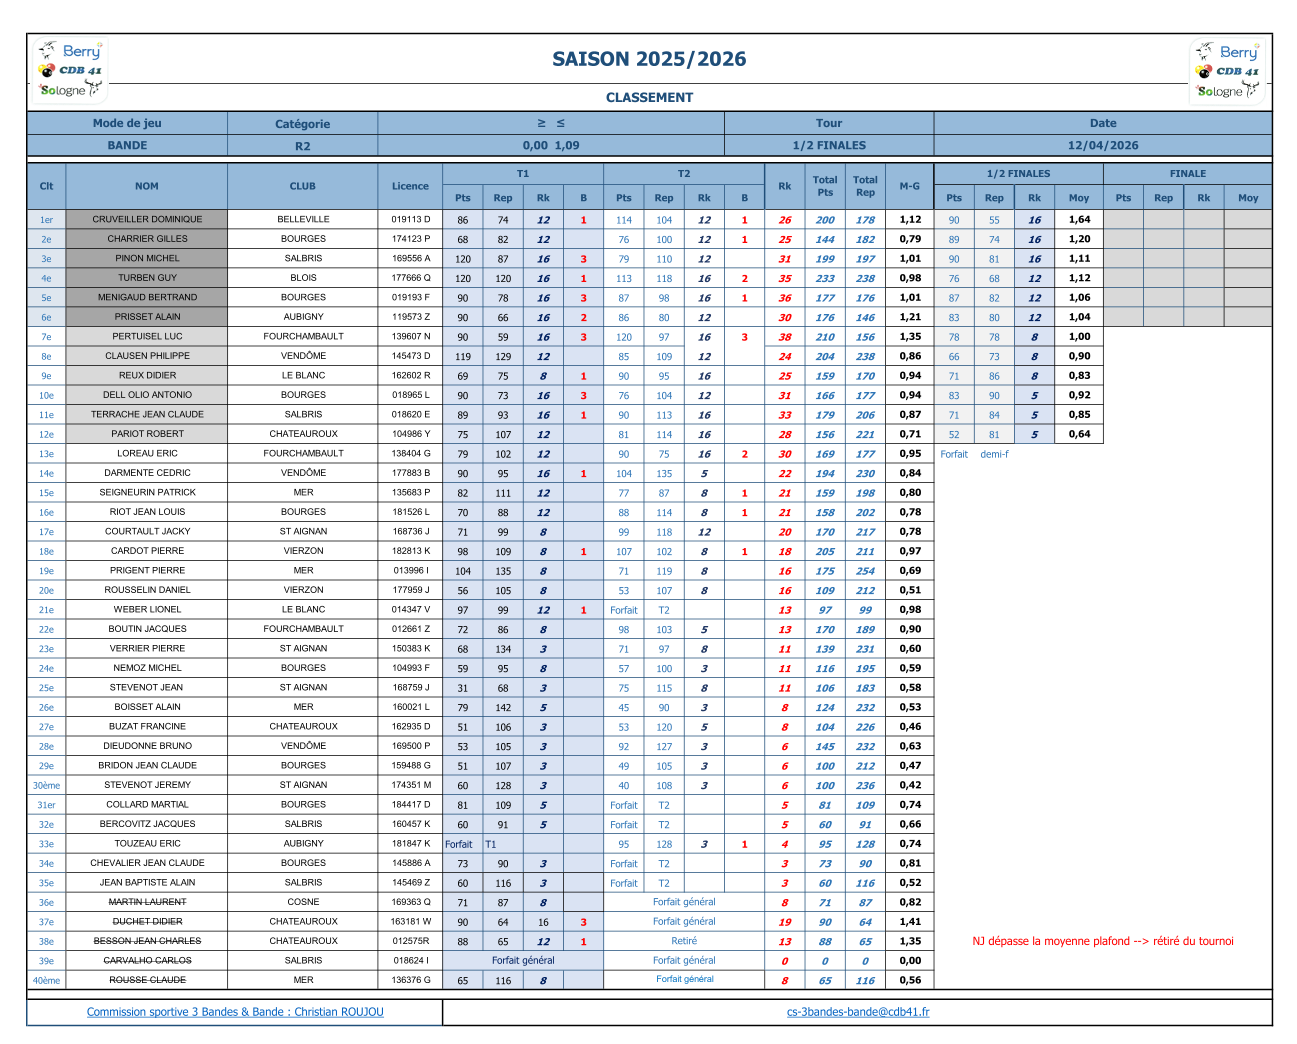Select the date cell 12/04/2026

[x=1102, y=145]
